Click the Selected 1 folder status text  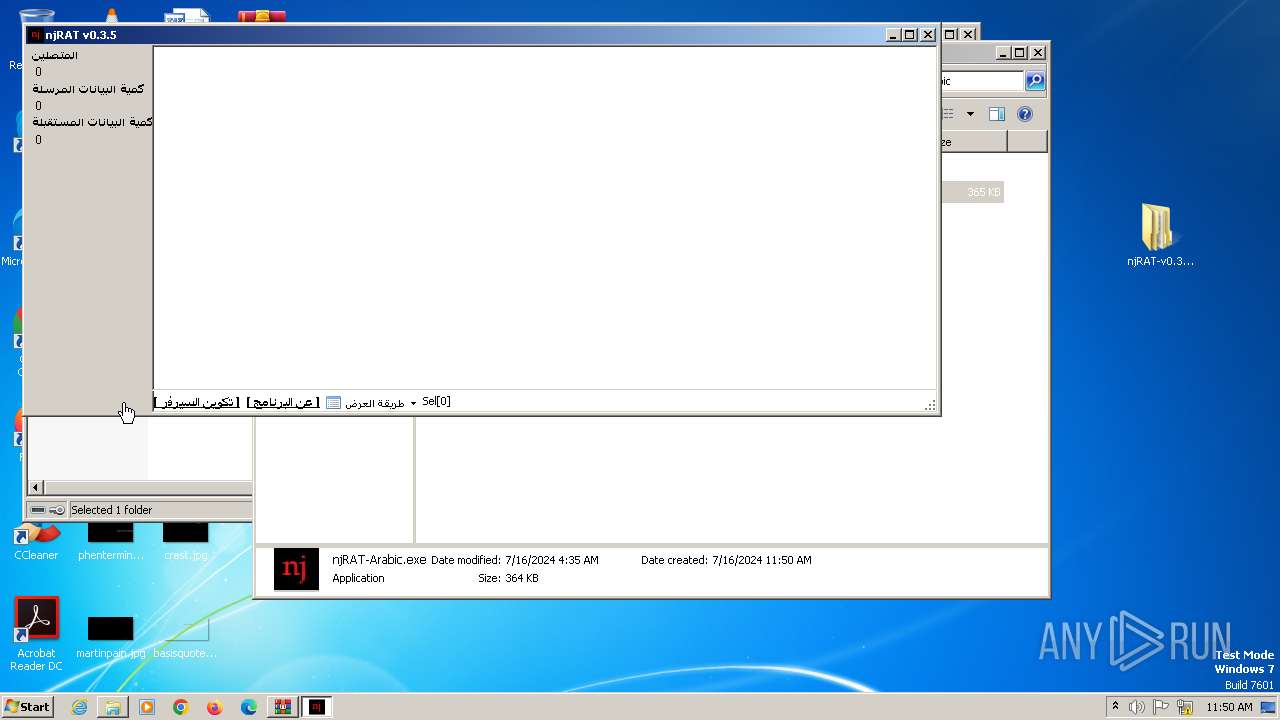(111, 510)
